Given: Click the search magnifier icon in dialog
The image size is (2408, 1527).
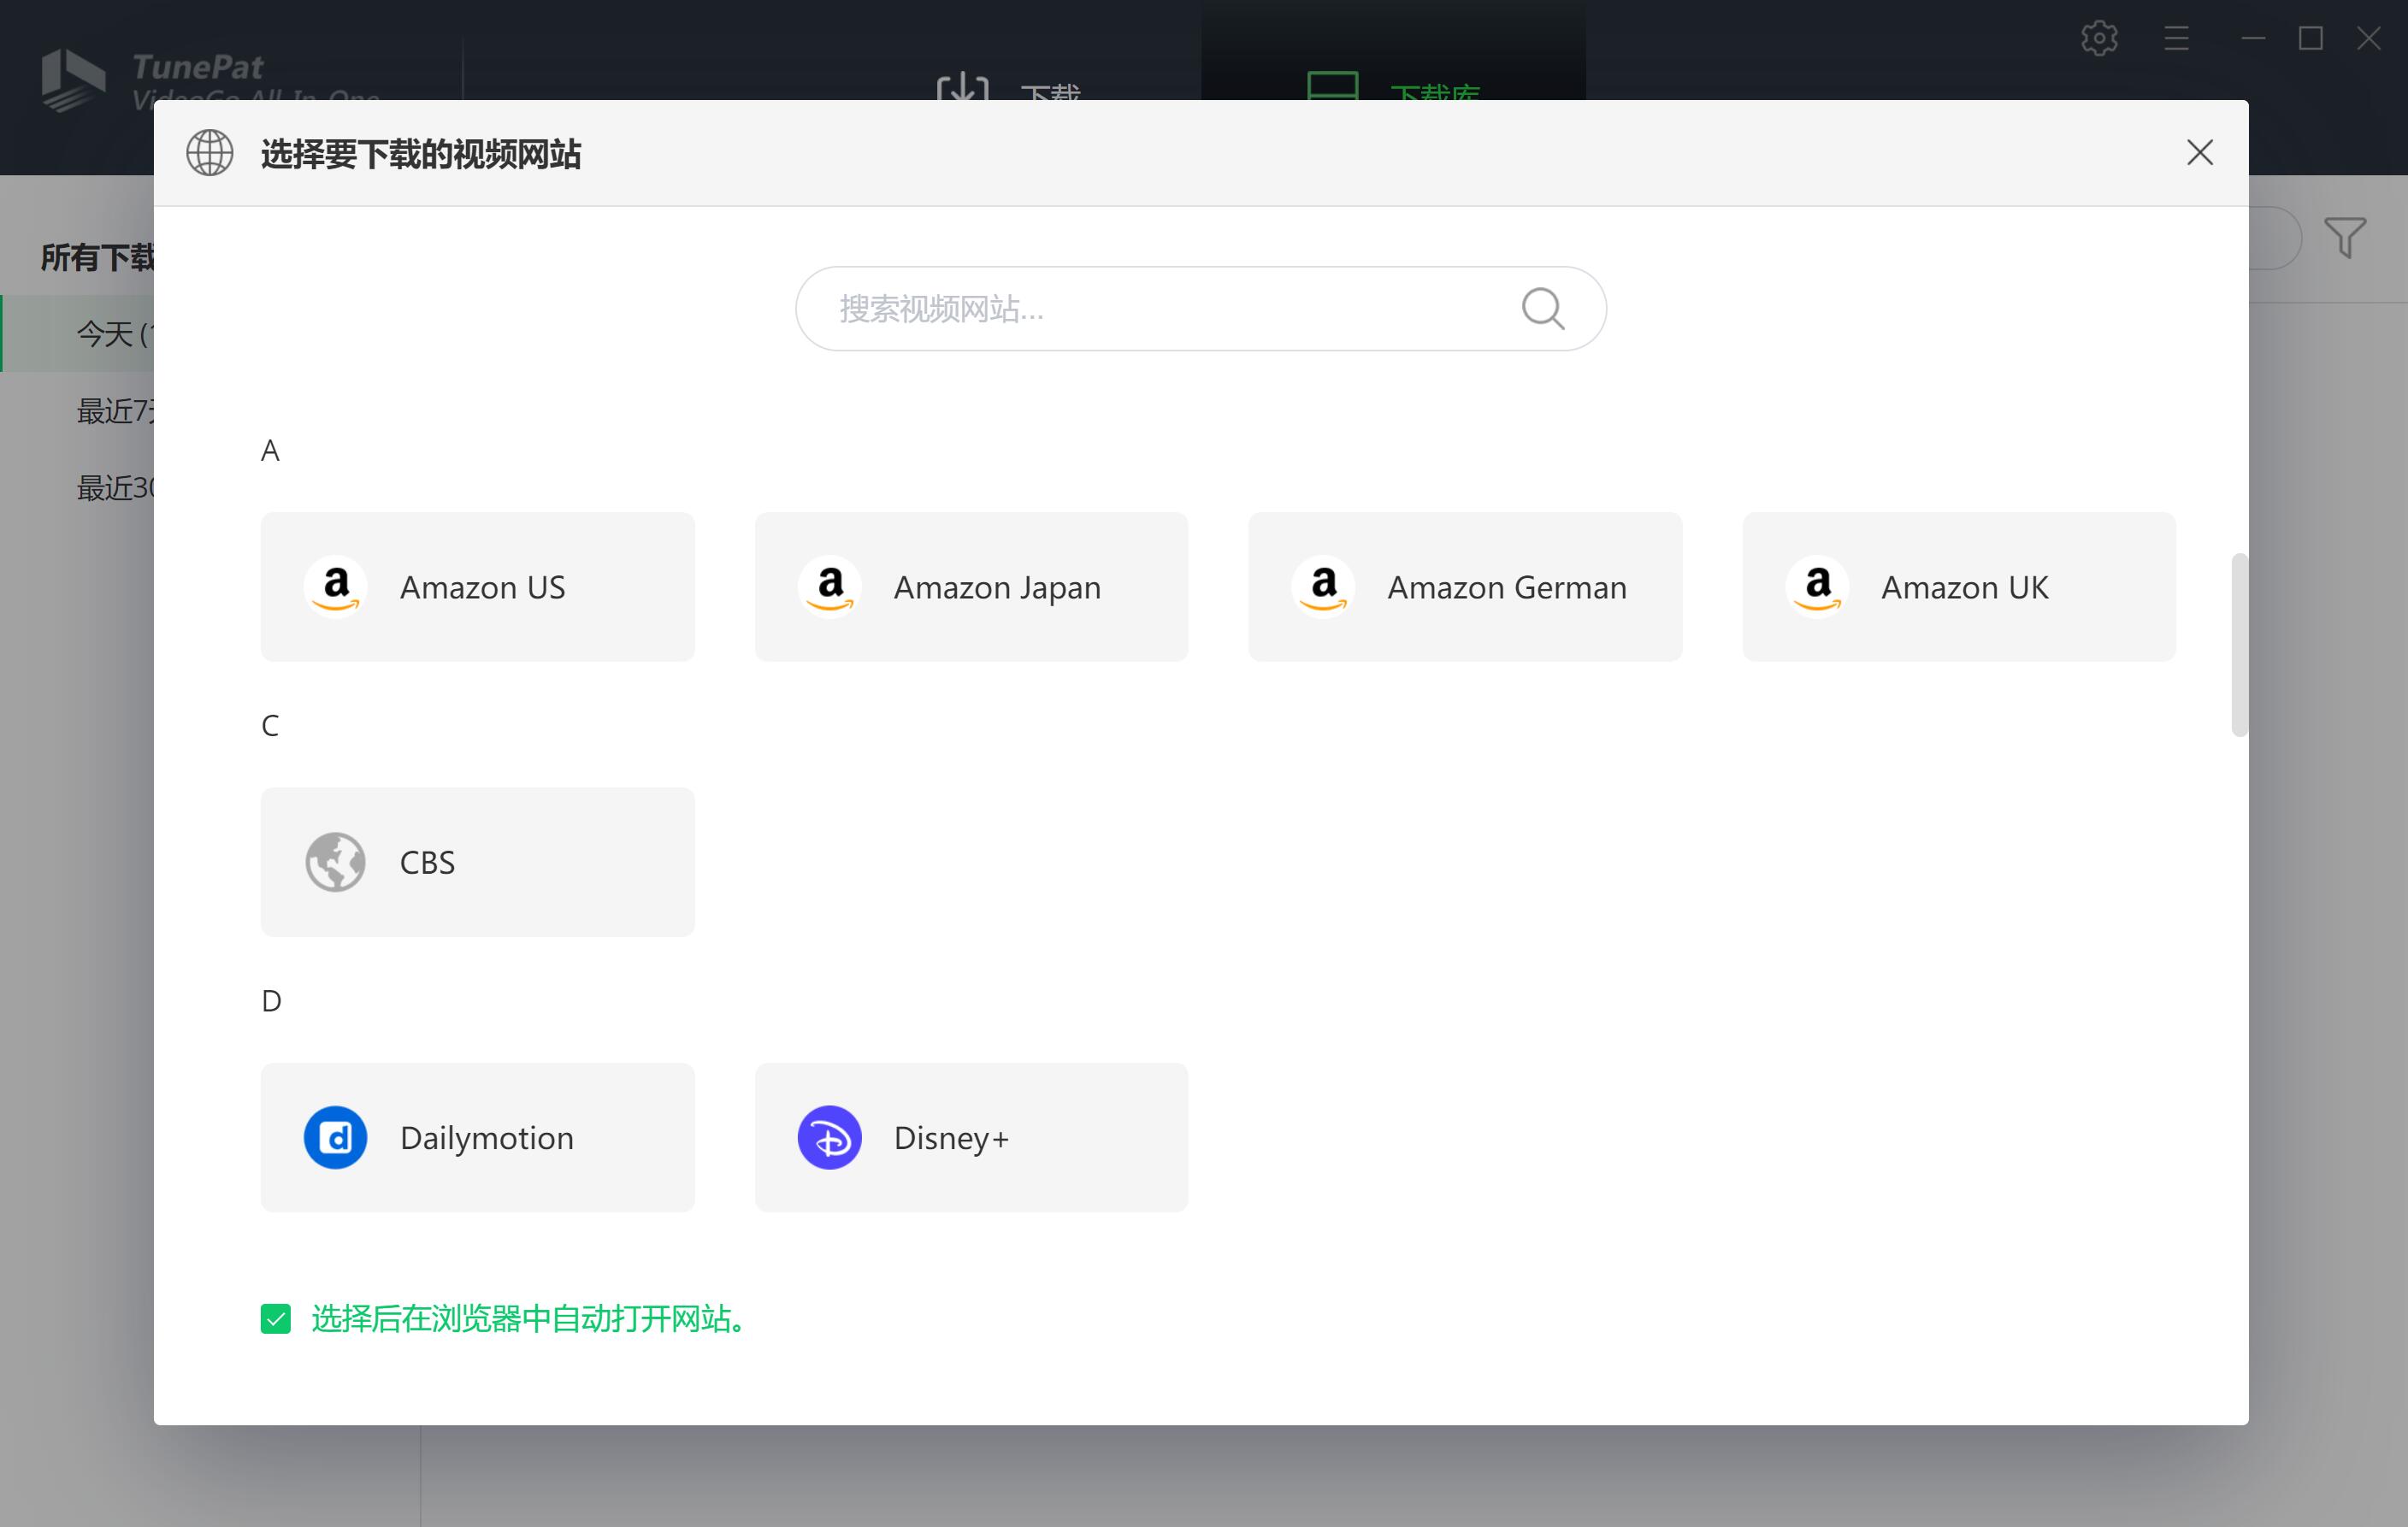Looking at the screenshot, I should (x=1543, y=308).
